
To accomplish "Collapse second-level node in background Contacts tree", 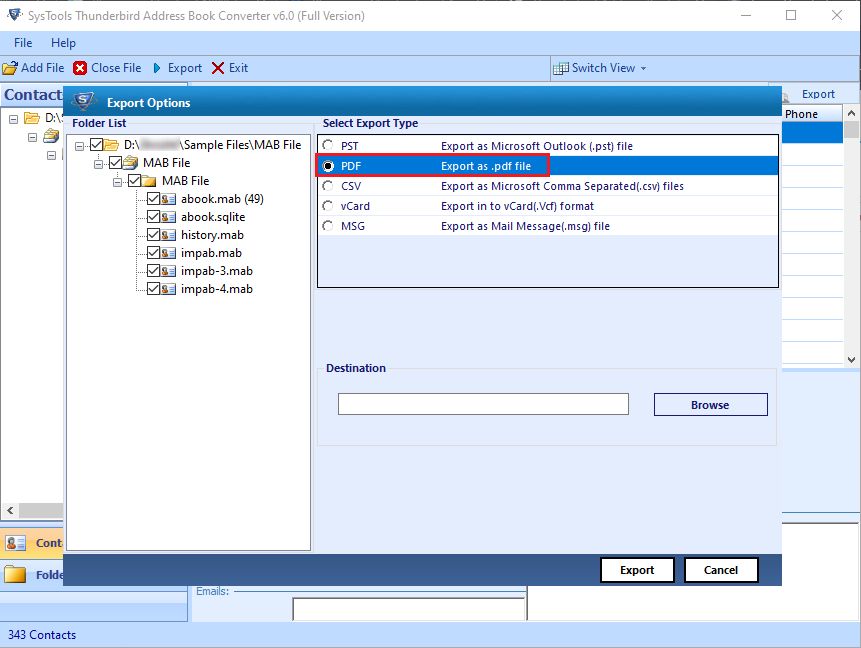I will coord(32,137).
